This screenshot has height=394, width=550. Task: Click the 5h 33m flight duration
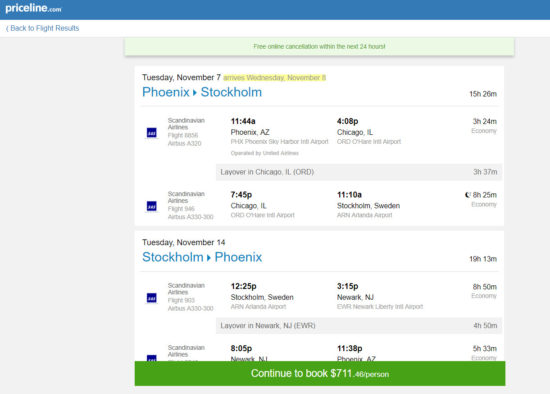(x=484, y=349)
